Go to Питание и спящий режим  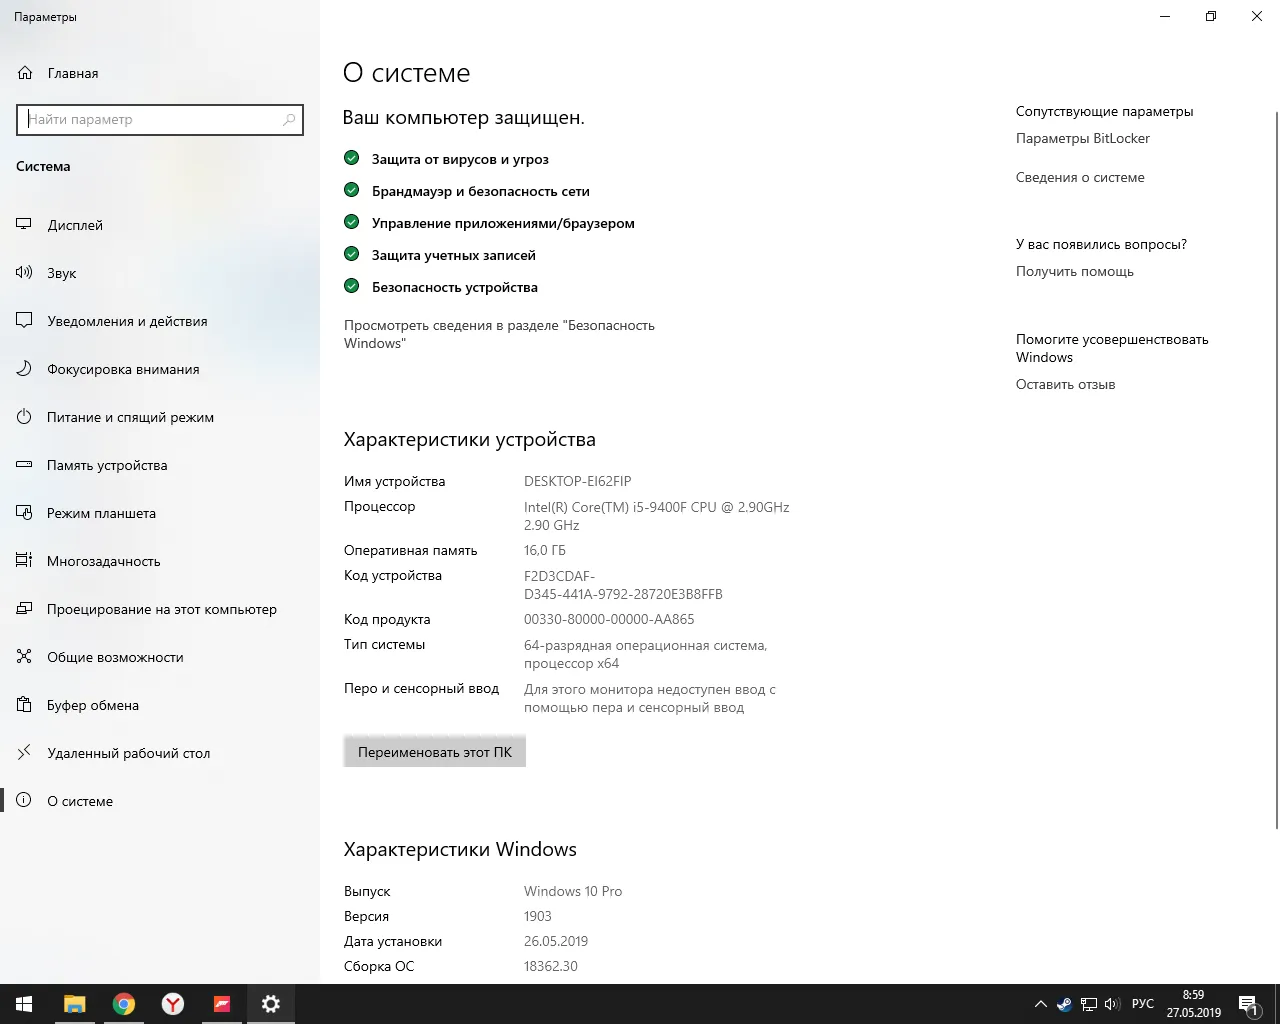[x=130, y=417]
